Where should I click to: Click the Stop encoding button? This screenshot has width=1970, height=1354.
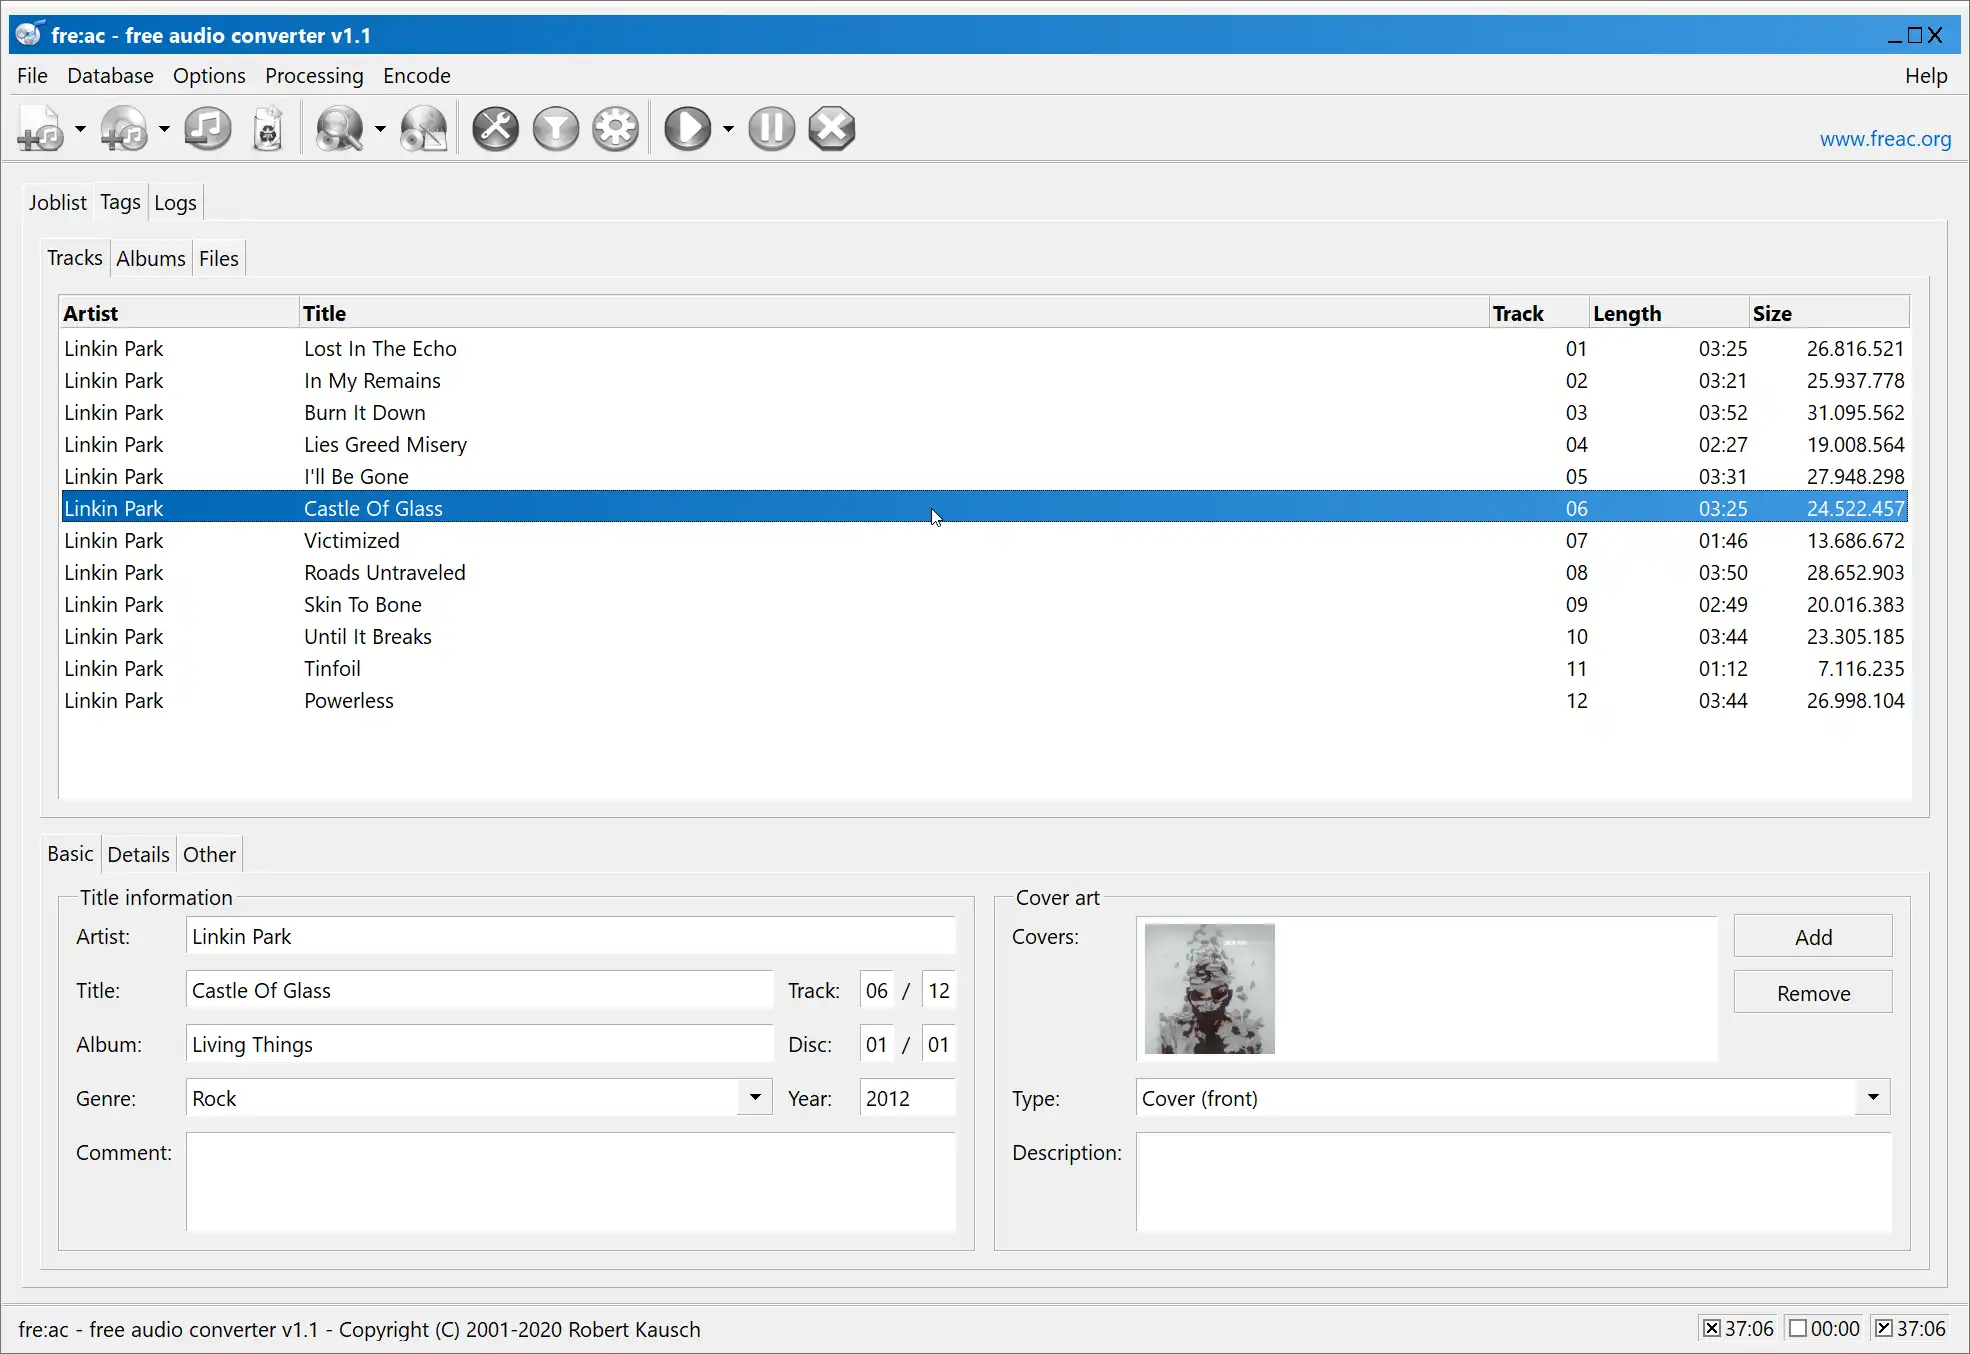[832, 129]
